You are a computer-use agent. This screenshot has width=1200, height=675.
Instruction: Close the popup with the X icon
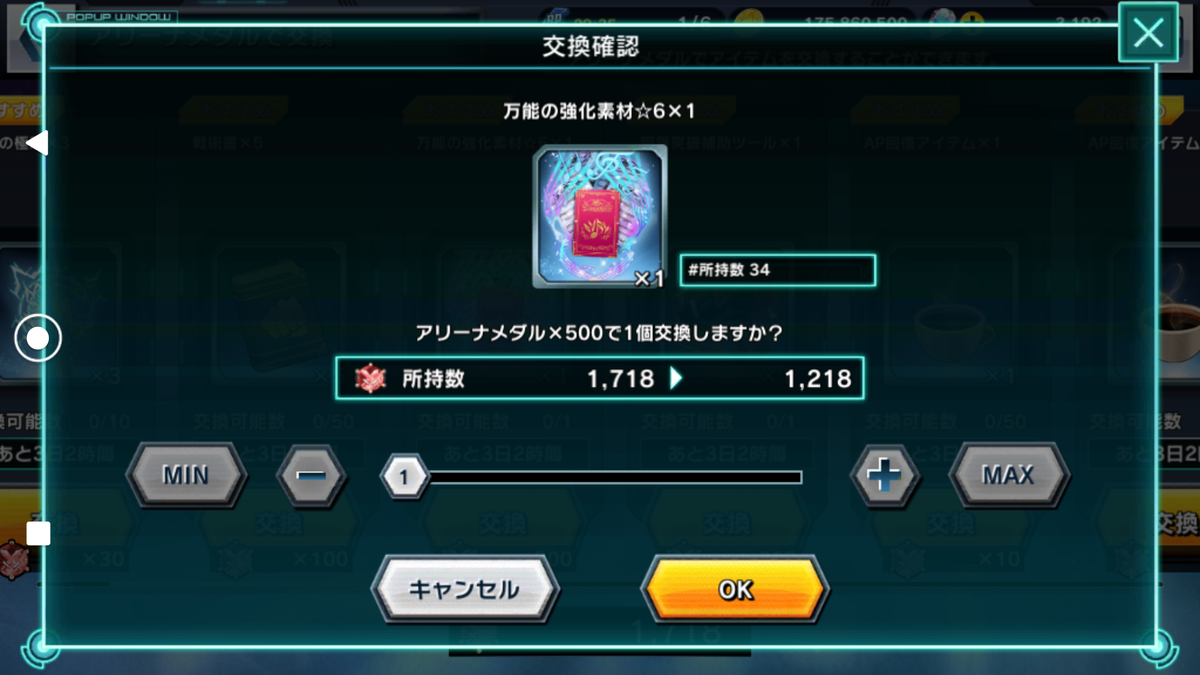pos(1148,34)
